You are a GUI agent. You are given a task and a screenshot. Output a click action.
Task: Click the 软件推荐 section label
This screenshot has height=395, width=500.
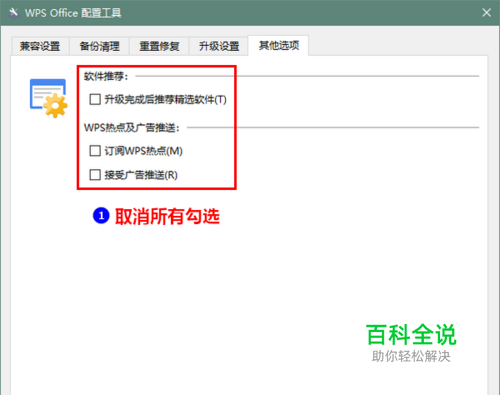coord(106,76)
